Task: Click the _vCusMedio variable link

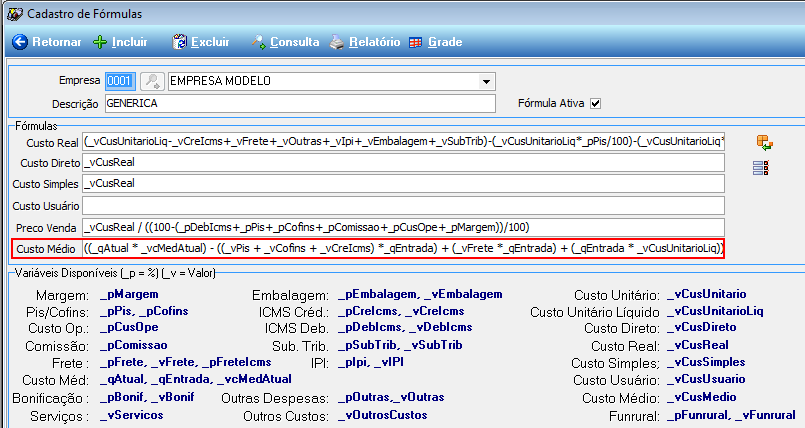Action: click(701, 397)
